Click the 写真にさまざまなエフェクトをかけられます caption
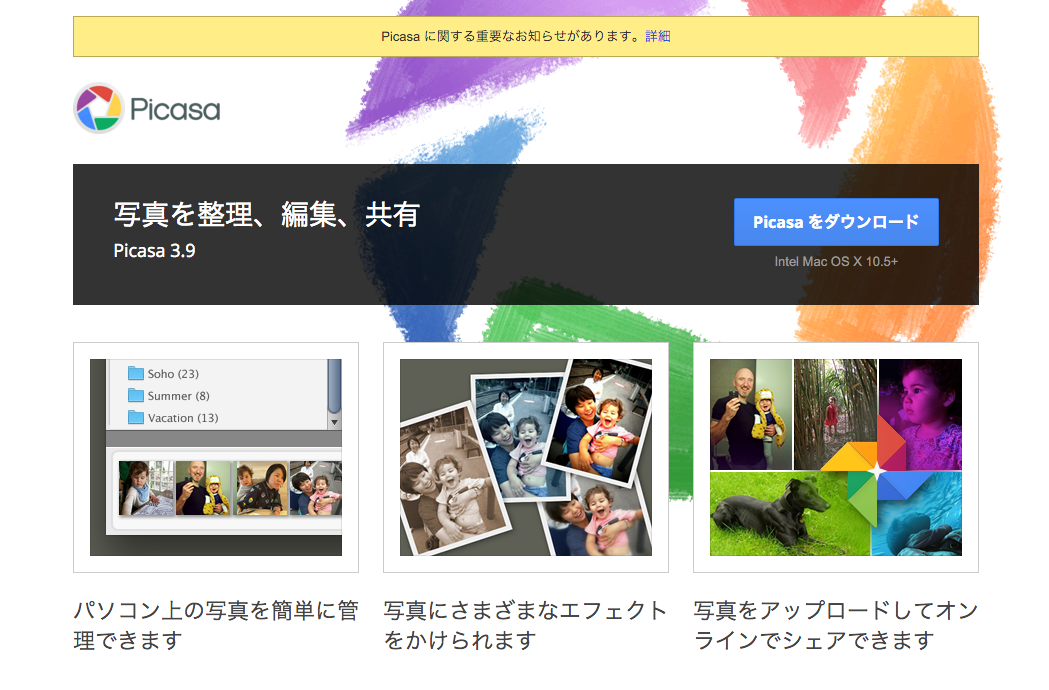 pyautogui.click(x=526, y=625)
